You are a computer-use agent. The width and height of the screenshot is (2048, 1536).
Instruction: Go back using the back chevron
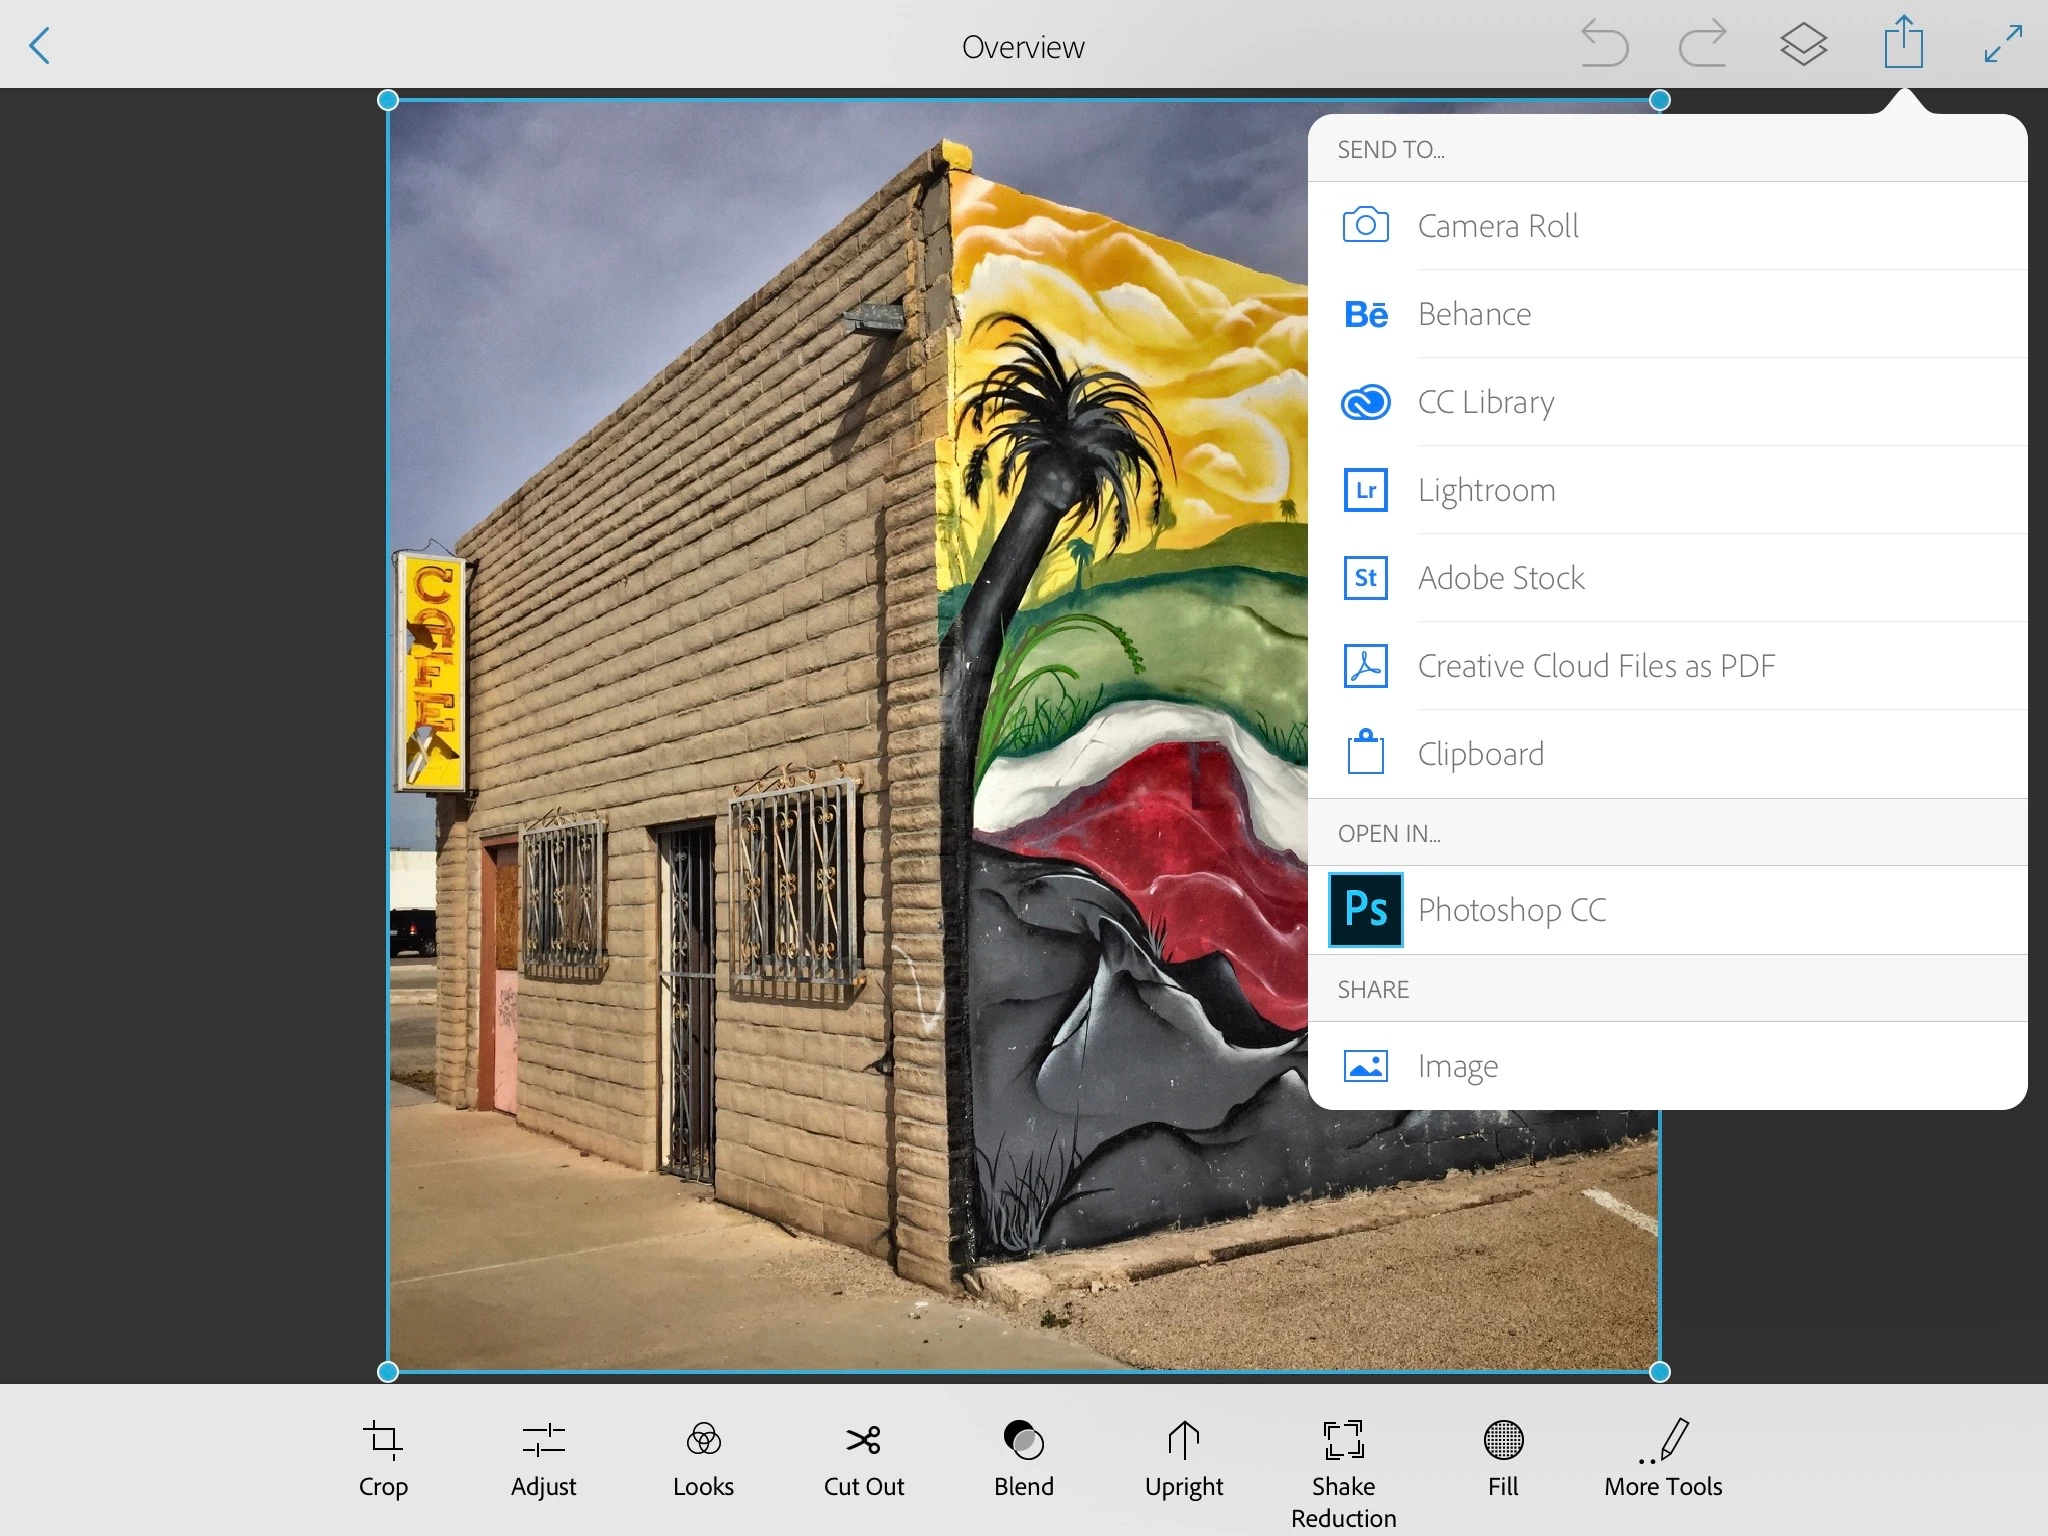pos(40,45)
